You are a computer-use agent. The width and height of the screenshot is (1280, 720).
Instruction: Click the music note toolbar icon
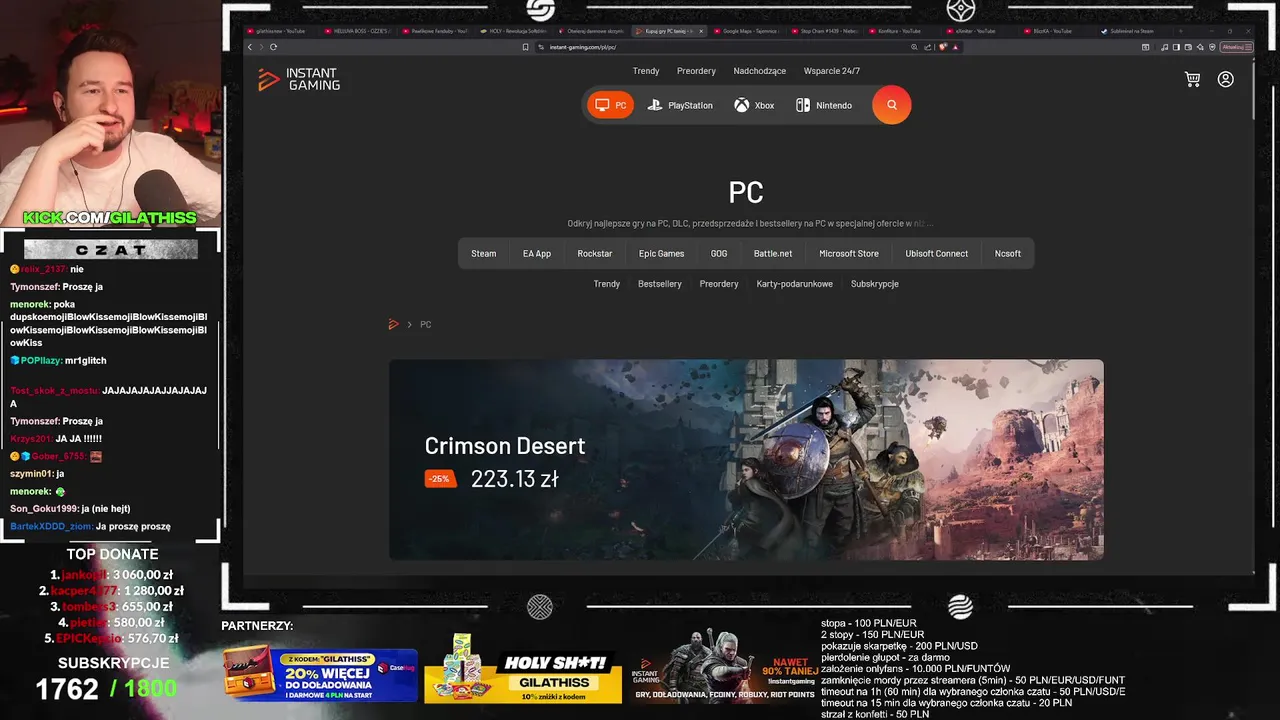[1164, 47]
